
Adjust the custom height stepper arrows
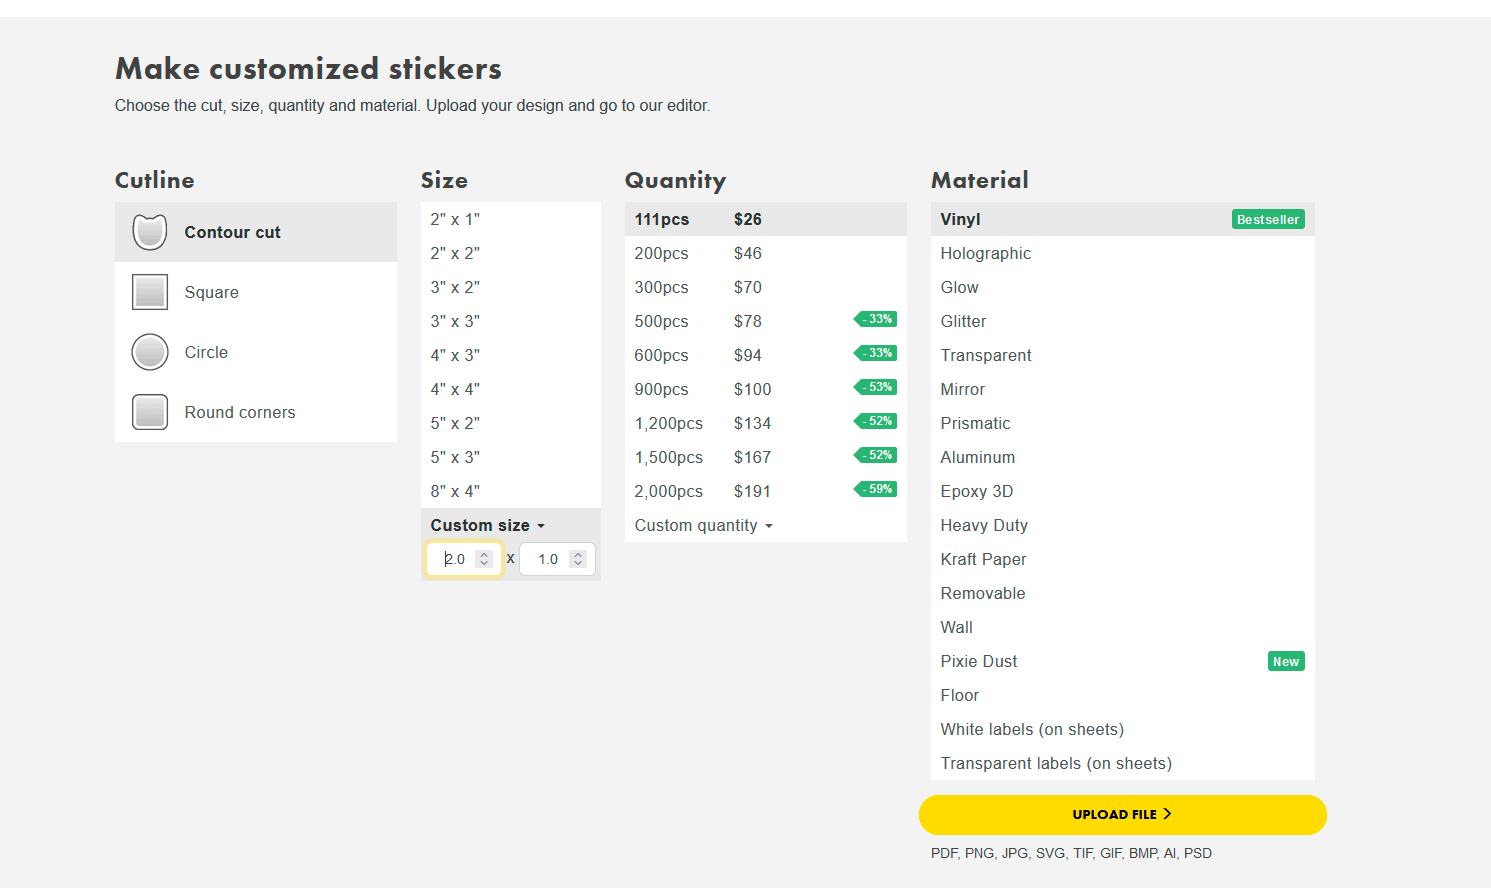(x=578, y=559)
